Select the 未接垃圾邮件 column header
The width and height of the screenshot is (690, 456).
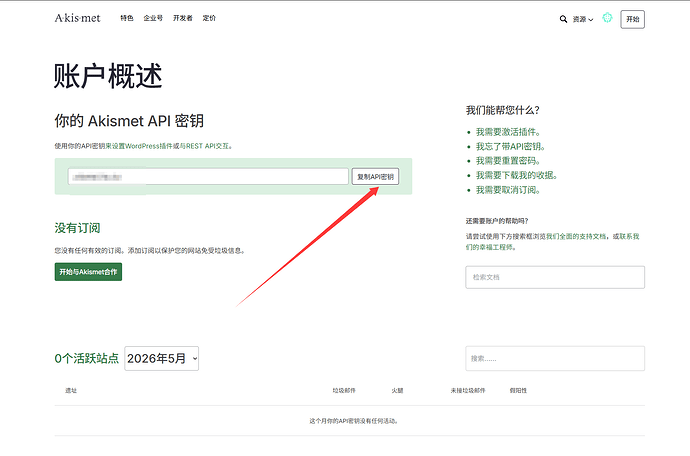468,390
